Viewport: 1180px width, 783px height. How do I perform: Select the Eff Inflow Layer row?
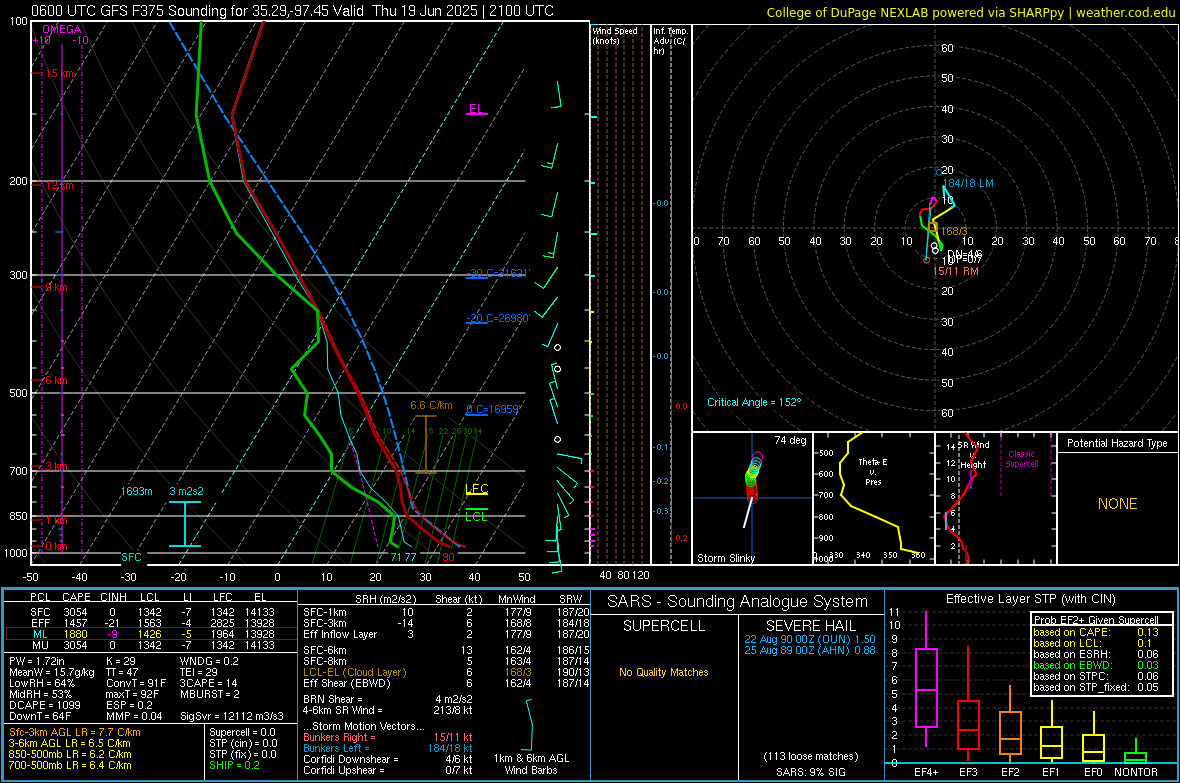446,634
